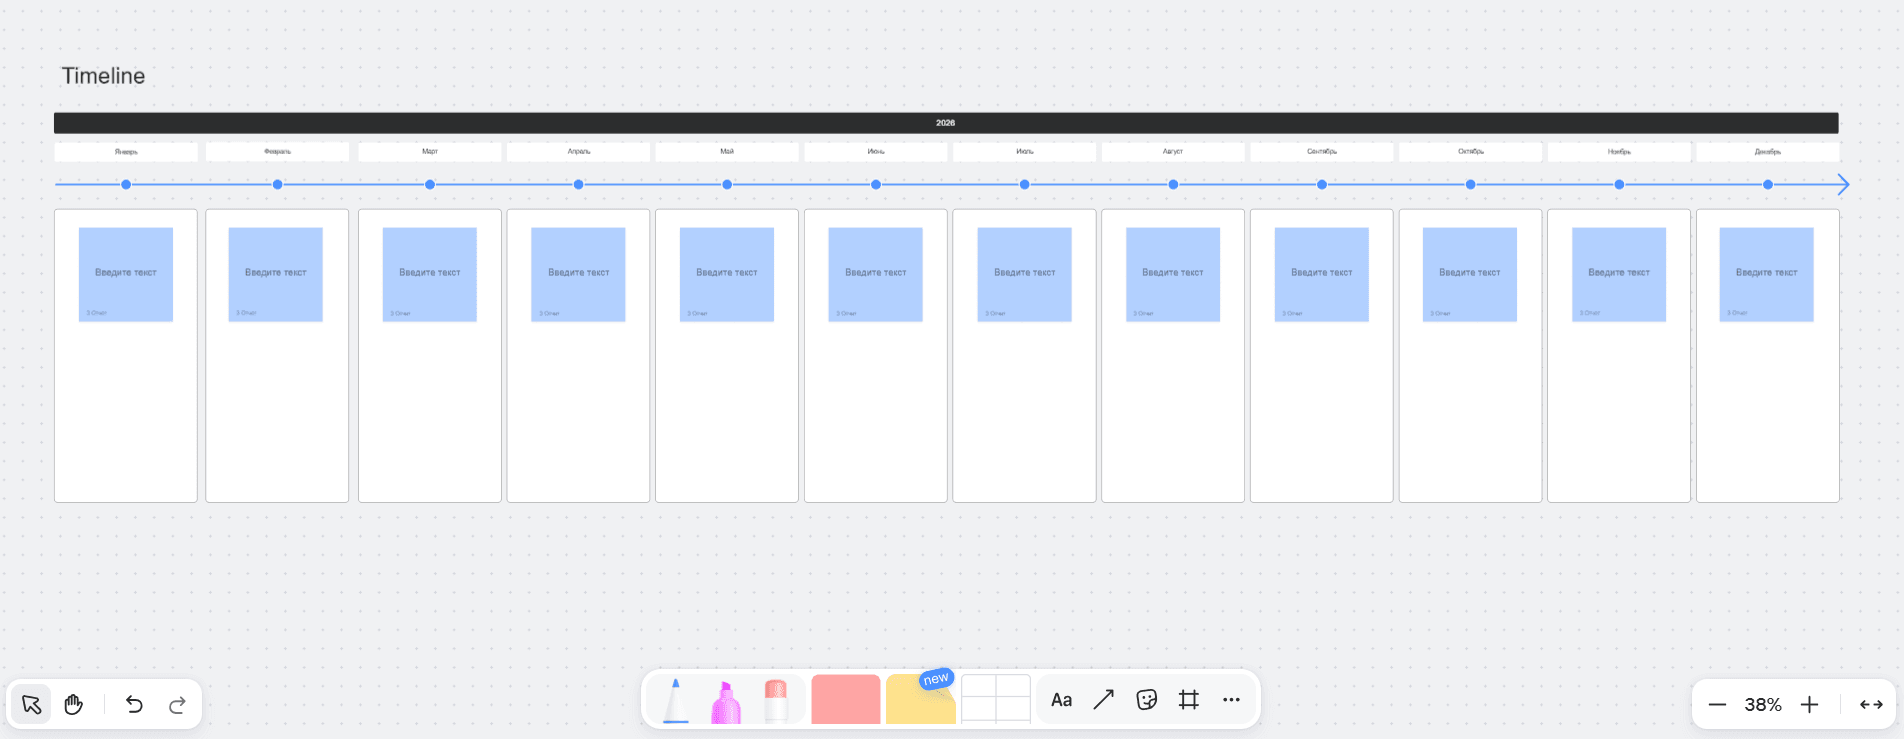This screenshot has height=739, width=1904.
Task: Fit board to screen width
Action: 1871,705
